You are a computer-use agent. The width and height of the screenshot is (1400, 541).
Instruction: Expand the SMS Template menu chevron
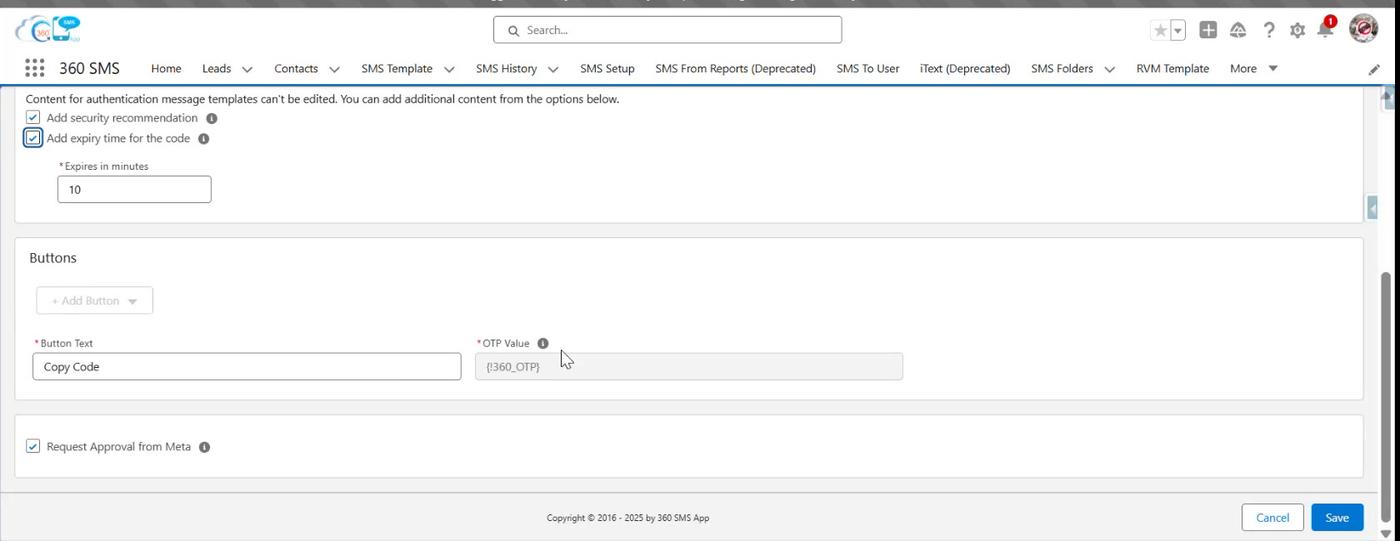[x=449, y=69]
